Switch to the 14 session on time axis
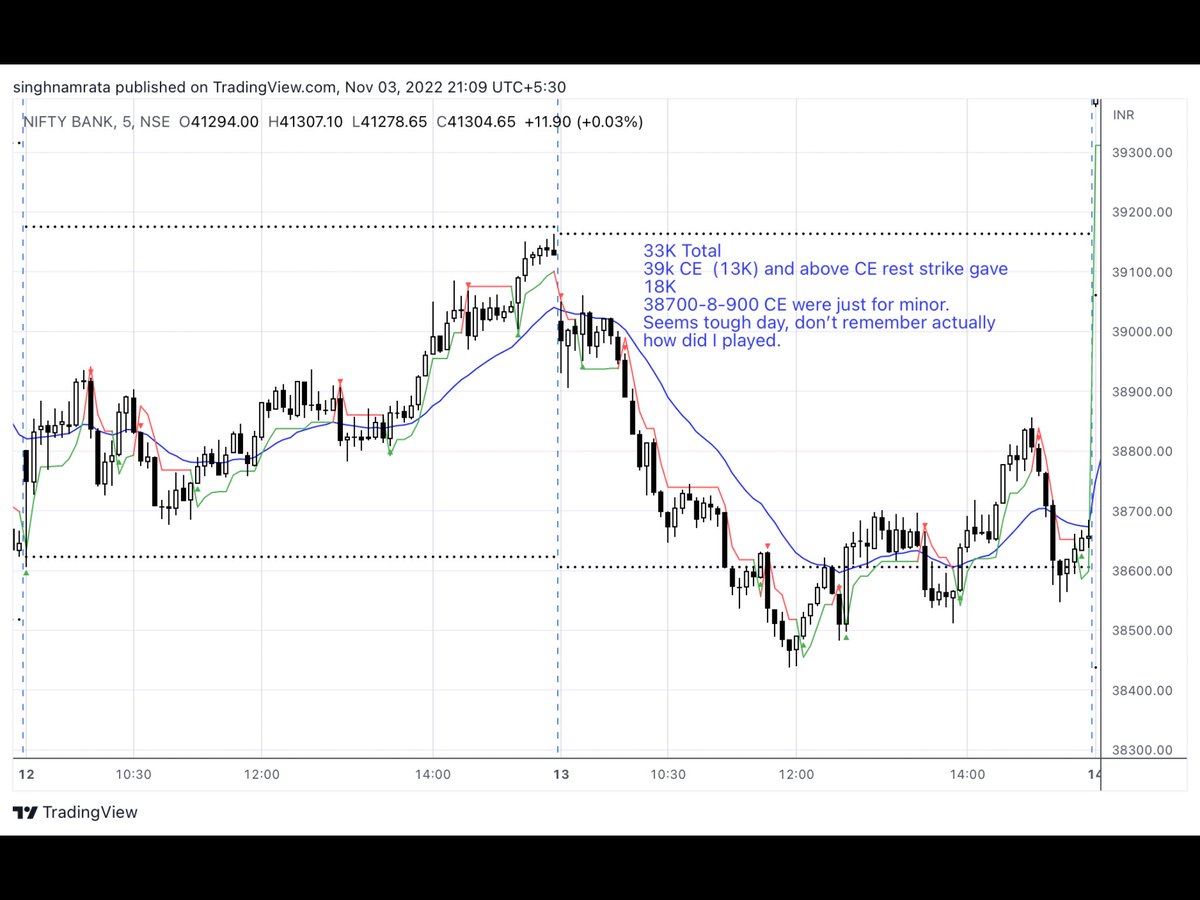Image resolution: width=1200 pixels, height=900 pixels. [1093, 775]
